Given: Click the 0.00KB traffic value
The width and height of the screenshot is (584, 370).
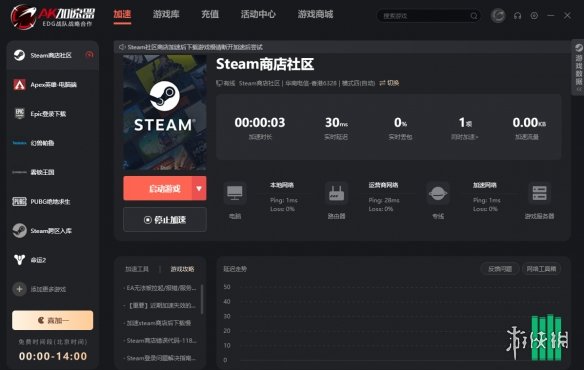Looking at the screenshot, I should click(529, 123).
